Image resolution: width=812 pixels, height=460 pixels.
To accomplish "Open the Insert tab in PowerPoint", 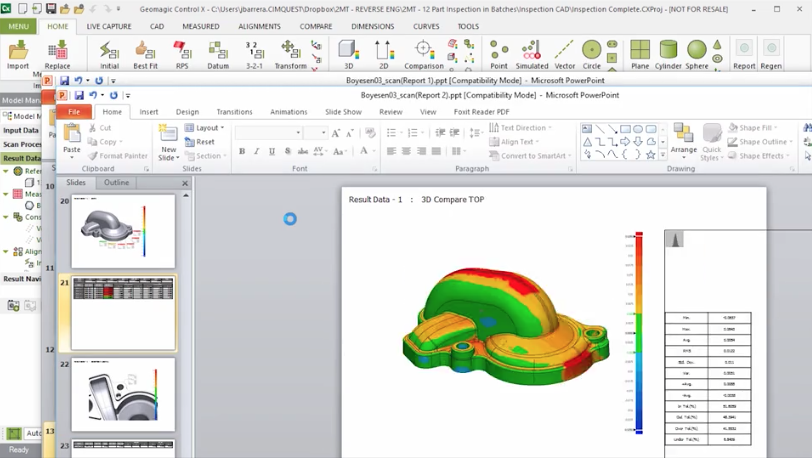I will coord(149,112).
